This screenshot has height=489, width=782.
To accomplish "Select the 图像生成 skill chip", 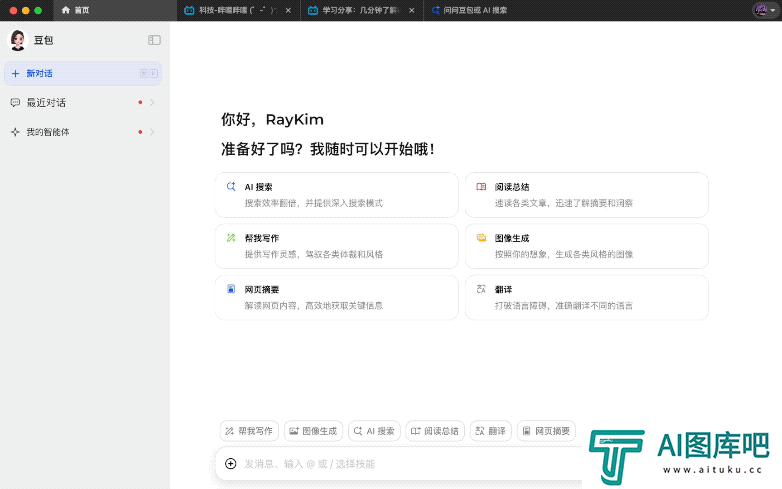I will [x=313, y=431].
